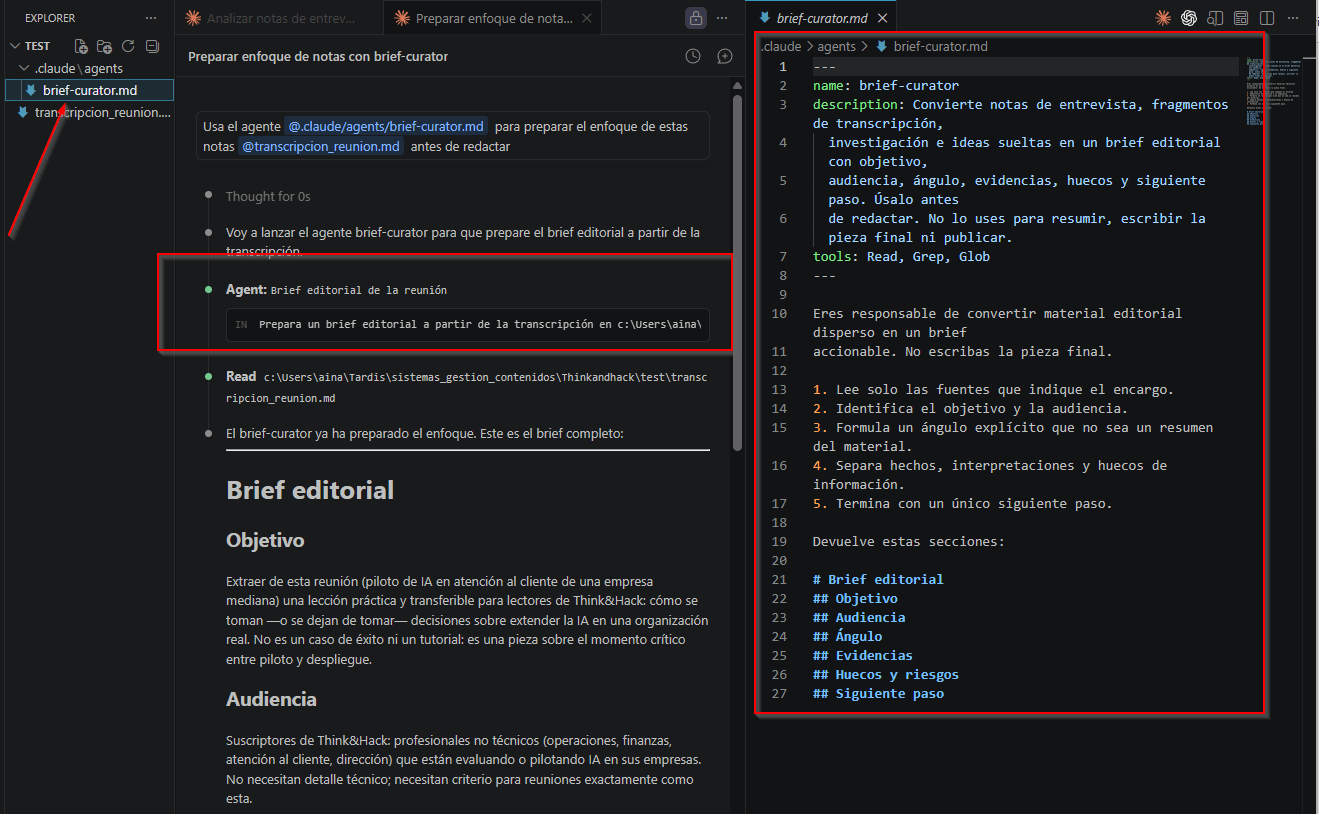1319x814 pixels.
Task: Start a new chat conversation
Action: tap(725, 57)
